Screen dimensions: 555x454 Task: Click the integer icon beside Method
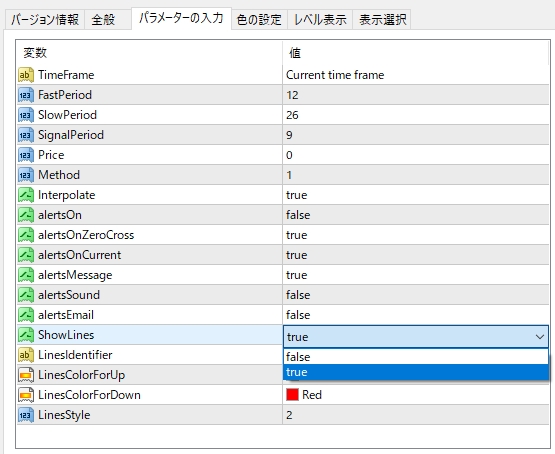(26, 175)
